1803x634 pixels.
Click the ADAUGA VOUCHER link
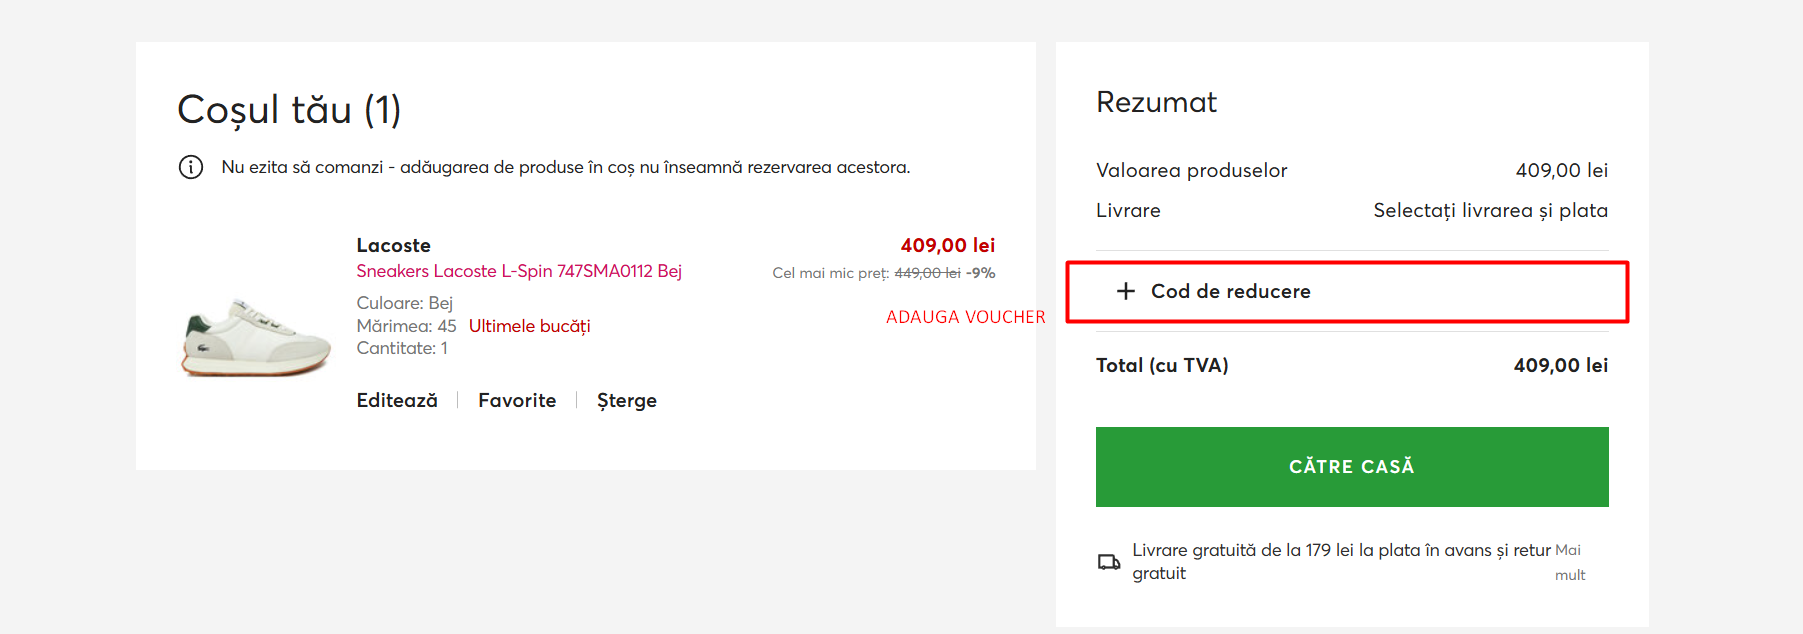coord(965,317)
